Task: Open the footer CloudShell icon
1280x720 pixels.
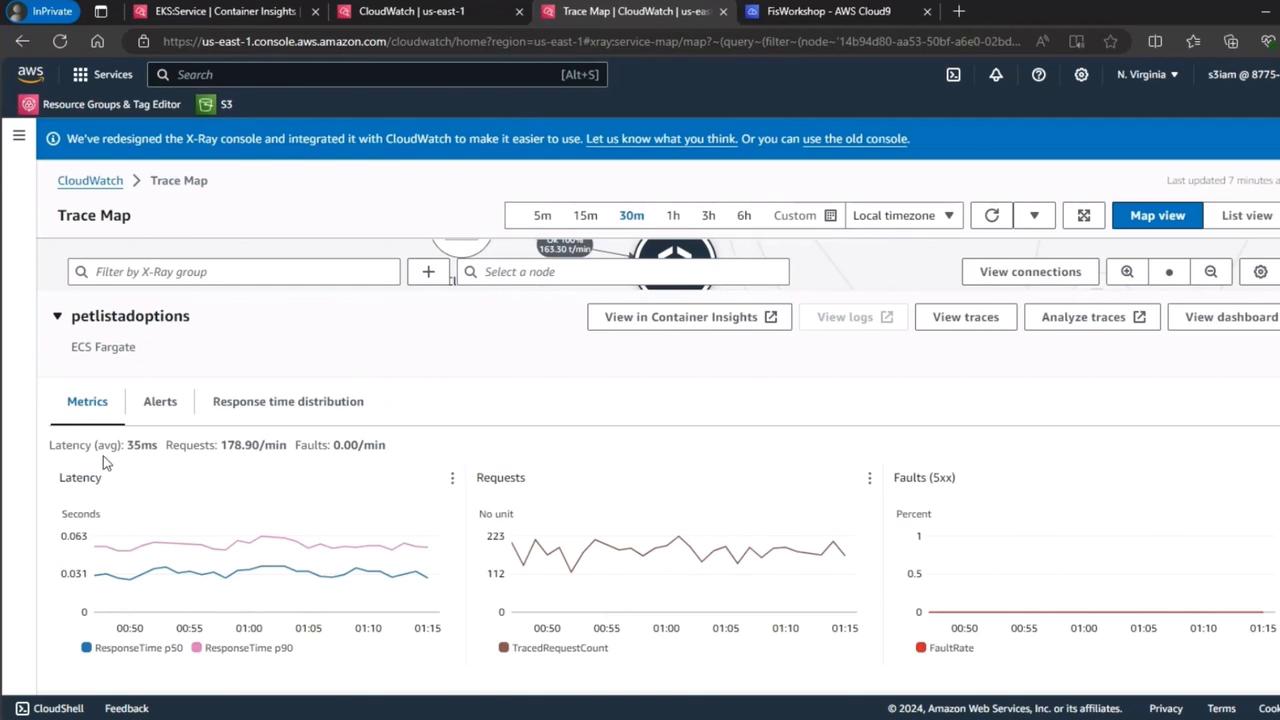Action: click(22, 708)
